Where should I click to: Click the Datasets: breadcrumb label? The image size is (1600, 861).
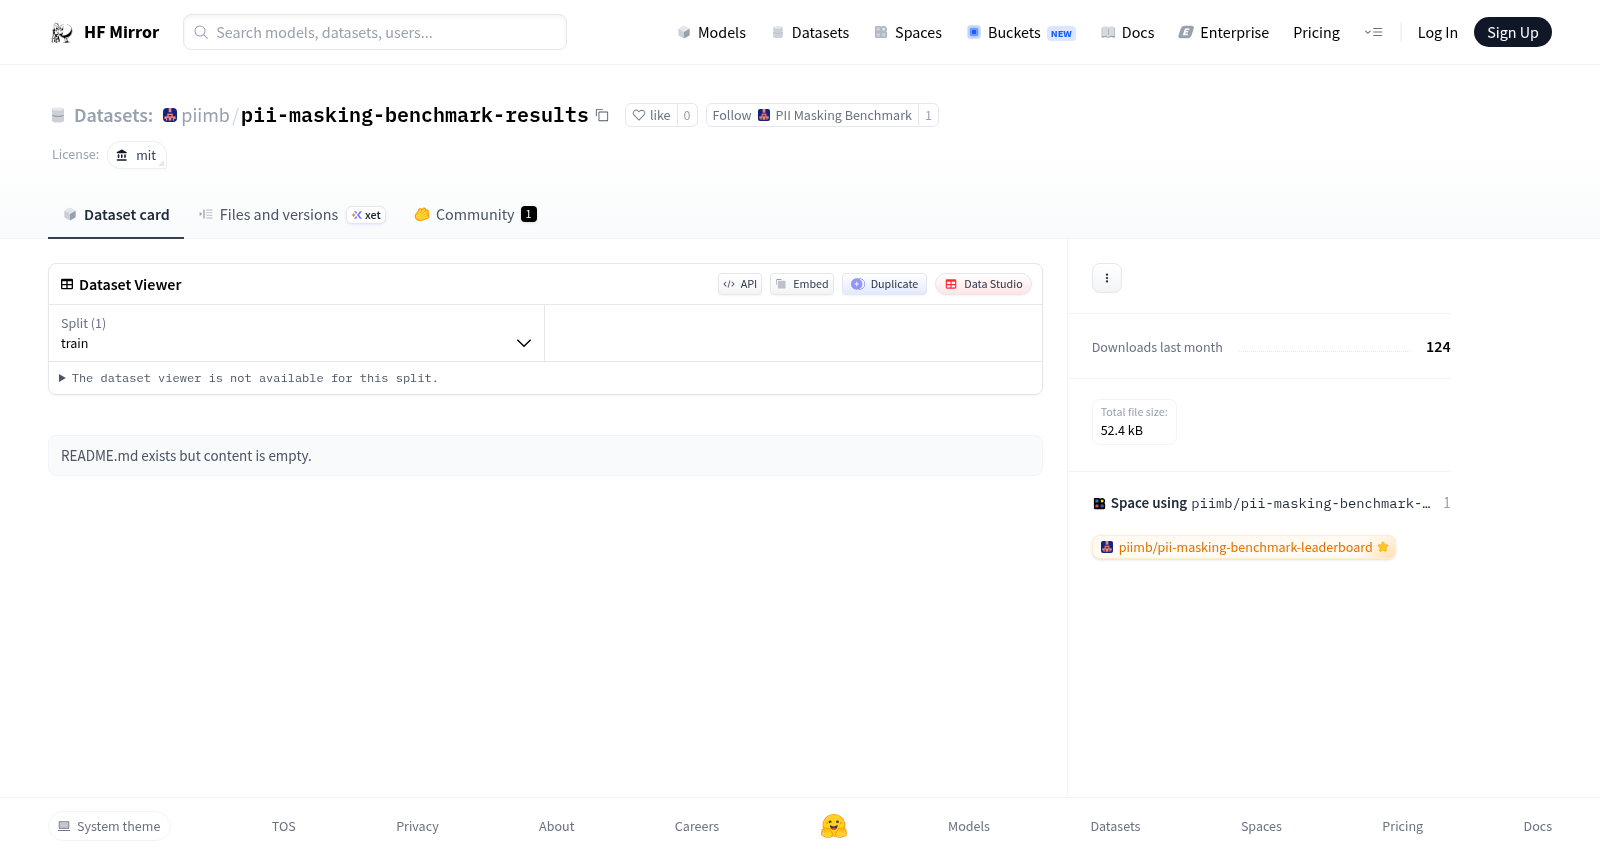click(113, 115)
